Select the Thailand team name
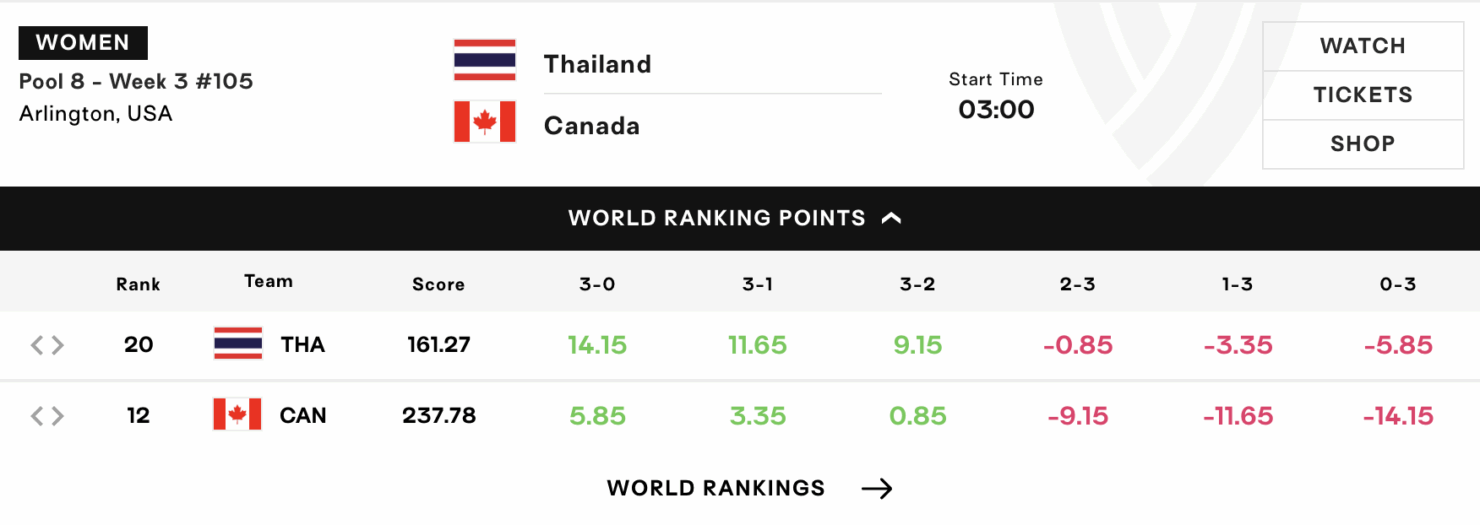The image size is (1480, 525). click(597, 64)
